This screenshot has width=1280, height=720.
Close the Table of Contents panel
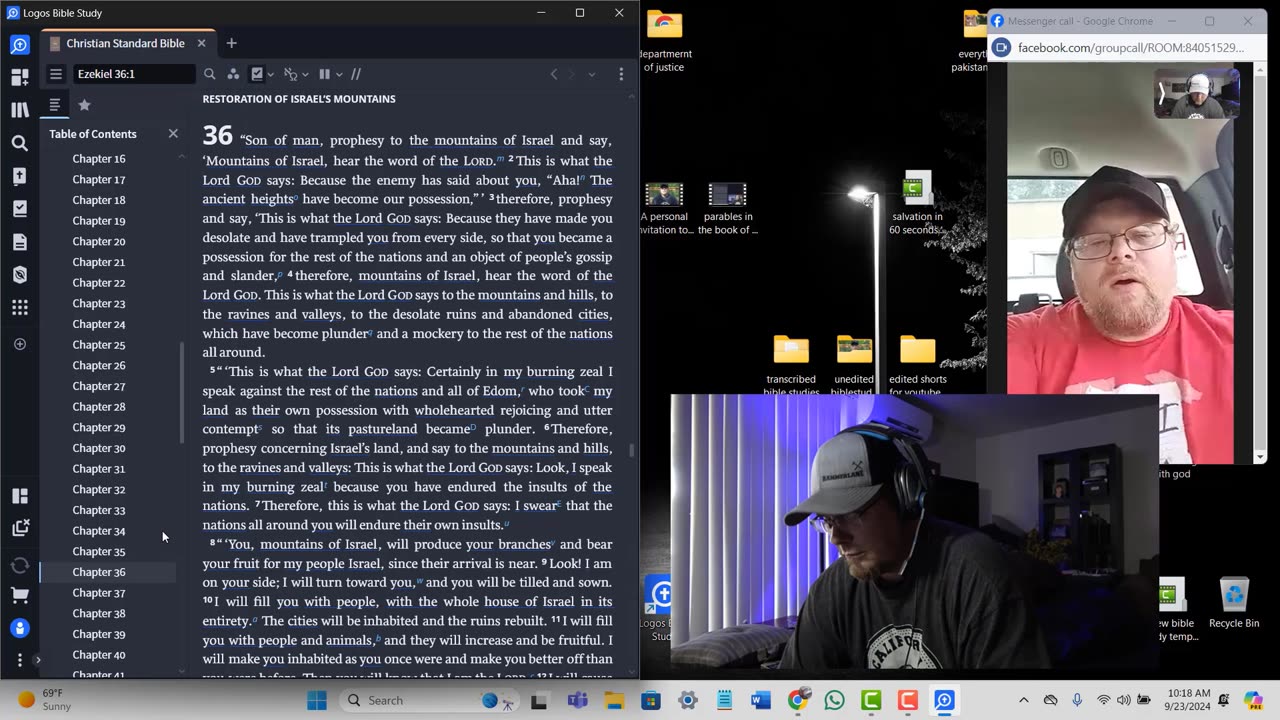173,133
